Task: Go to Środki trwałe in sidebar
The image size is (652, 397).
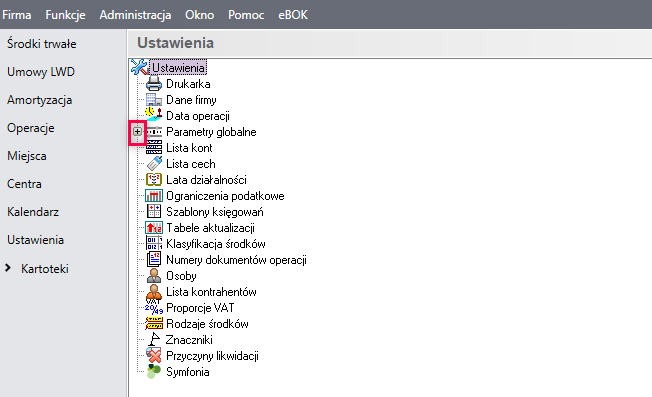Action: [x=42, y=44]
